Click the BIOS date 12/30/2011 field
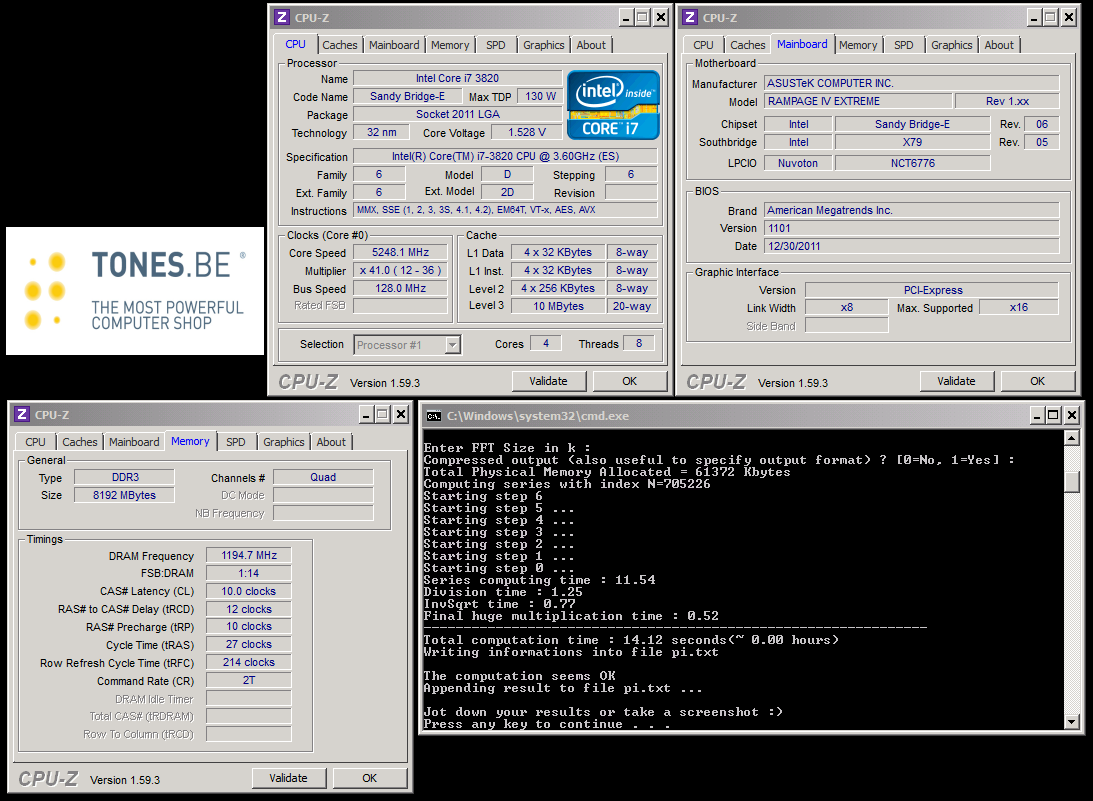Image resolution: width=1093 pixels, height=801 pixels. [912, 246]
